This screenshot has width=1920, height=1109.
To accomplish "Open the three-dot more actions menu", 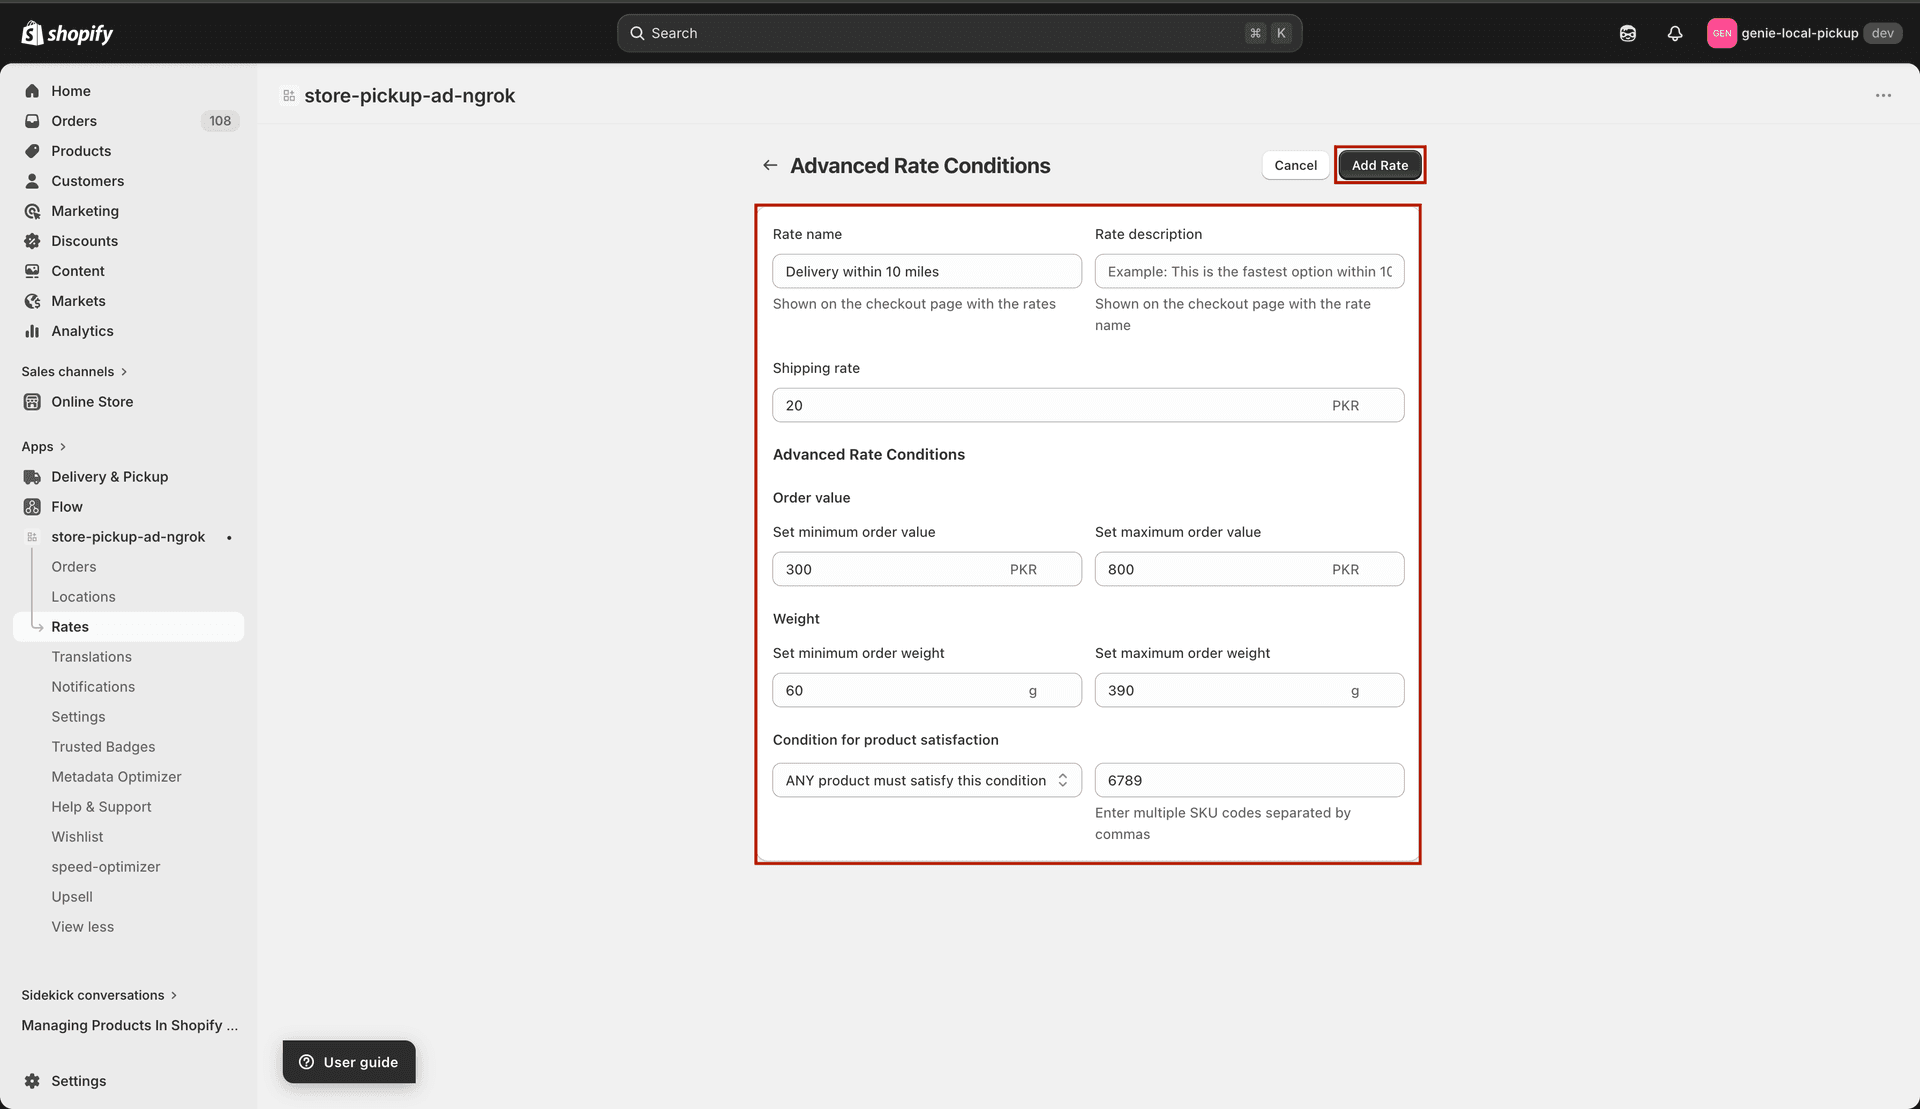I will click(1883, 96).
